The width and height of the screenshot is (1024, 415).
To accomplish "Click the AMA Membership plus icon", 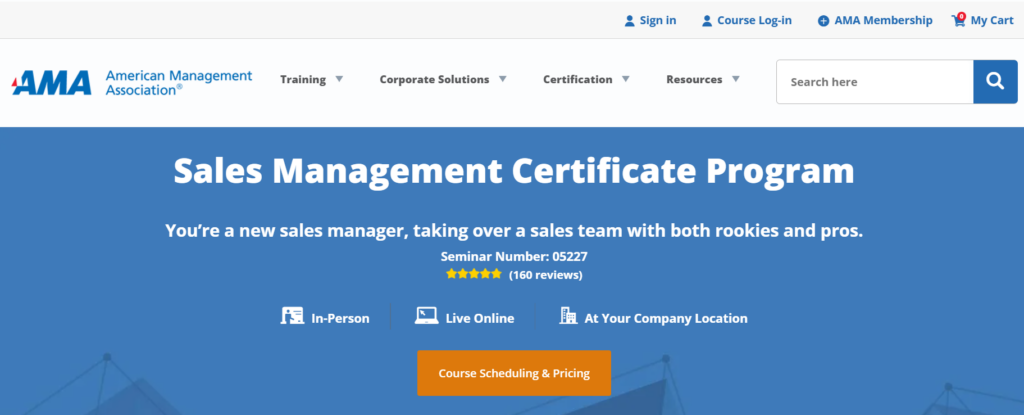I will pyautogui.click(x=824, y=21).
